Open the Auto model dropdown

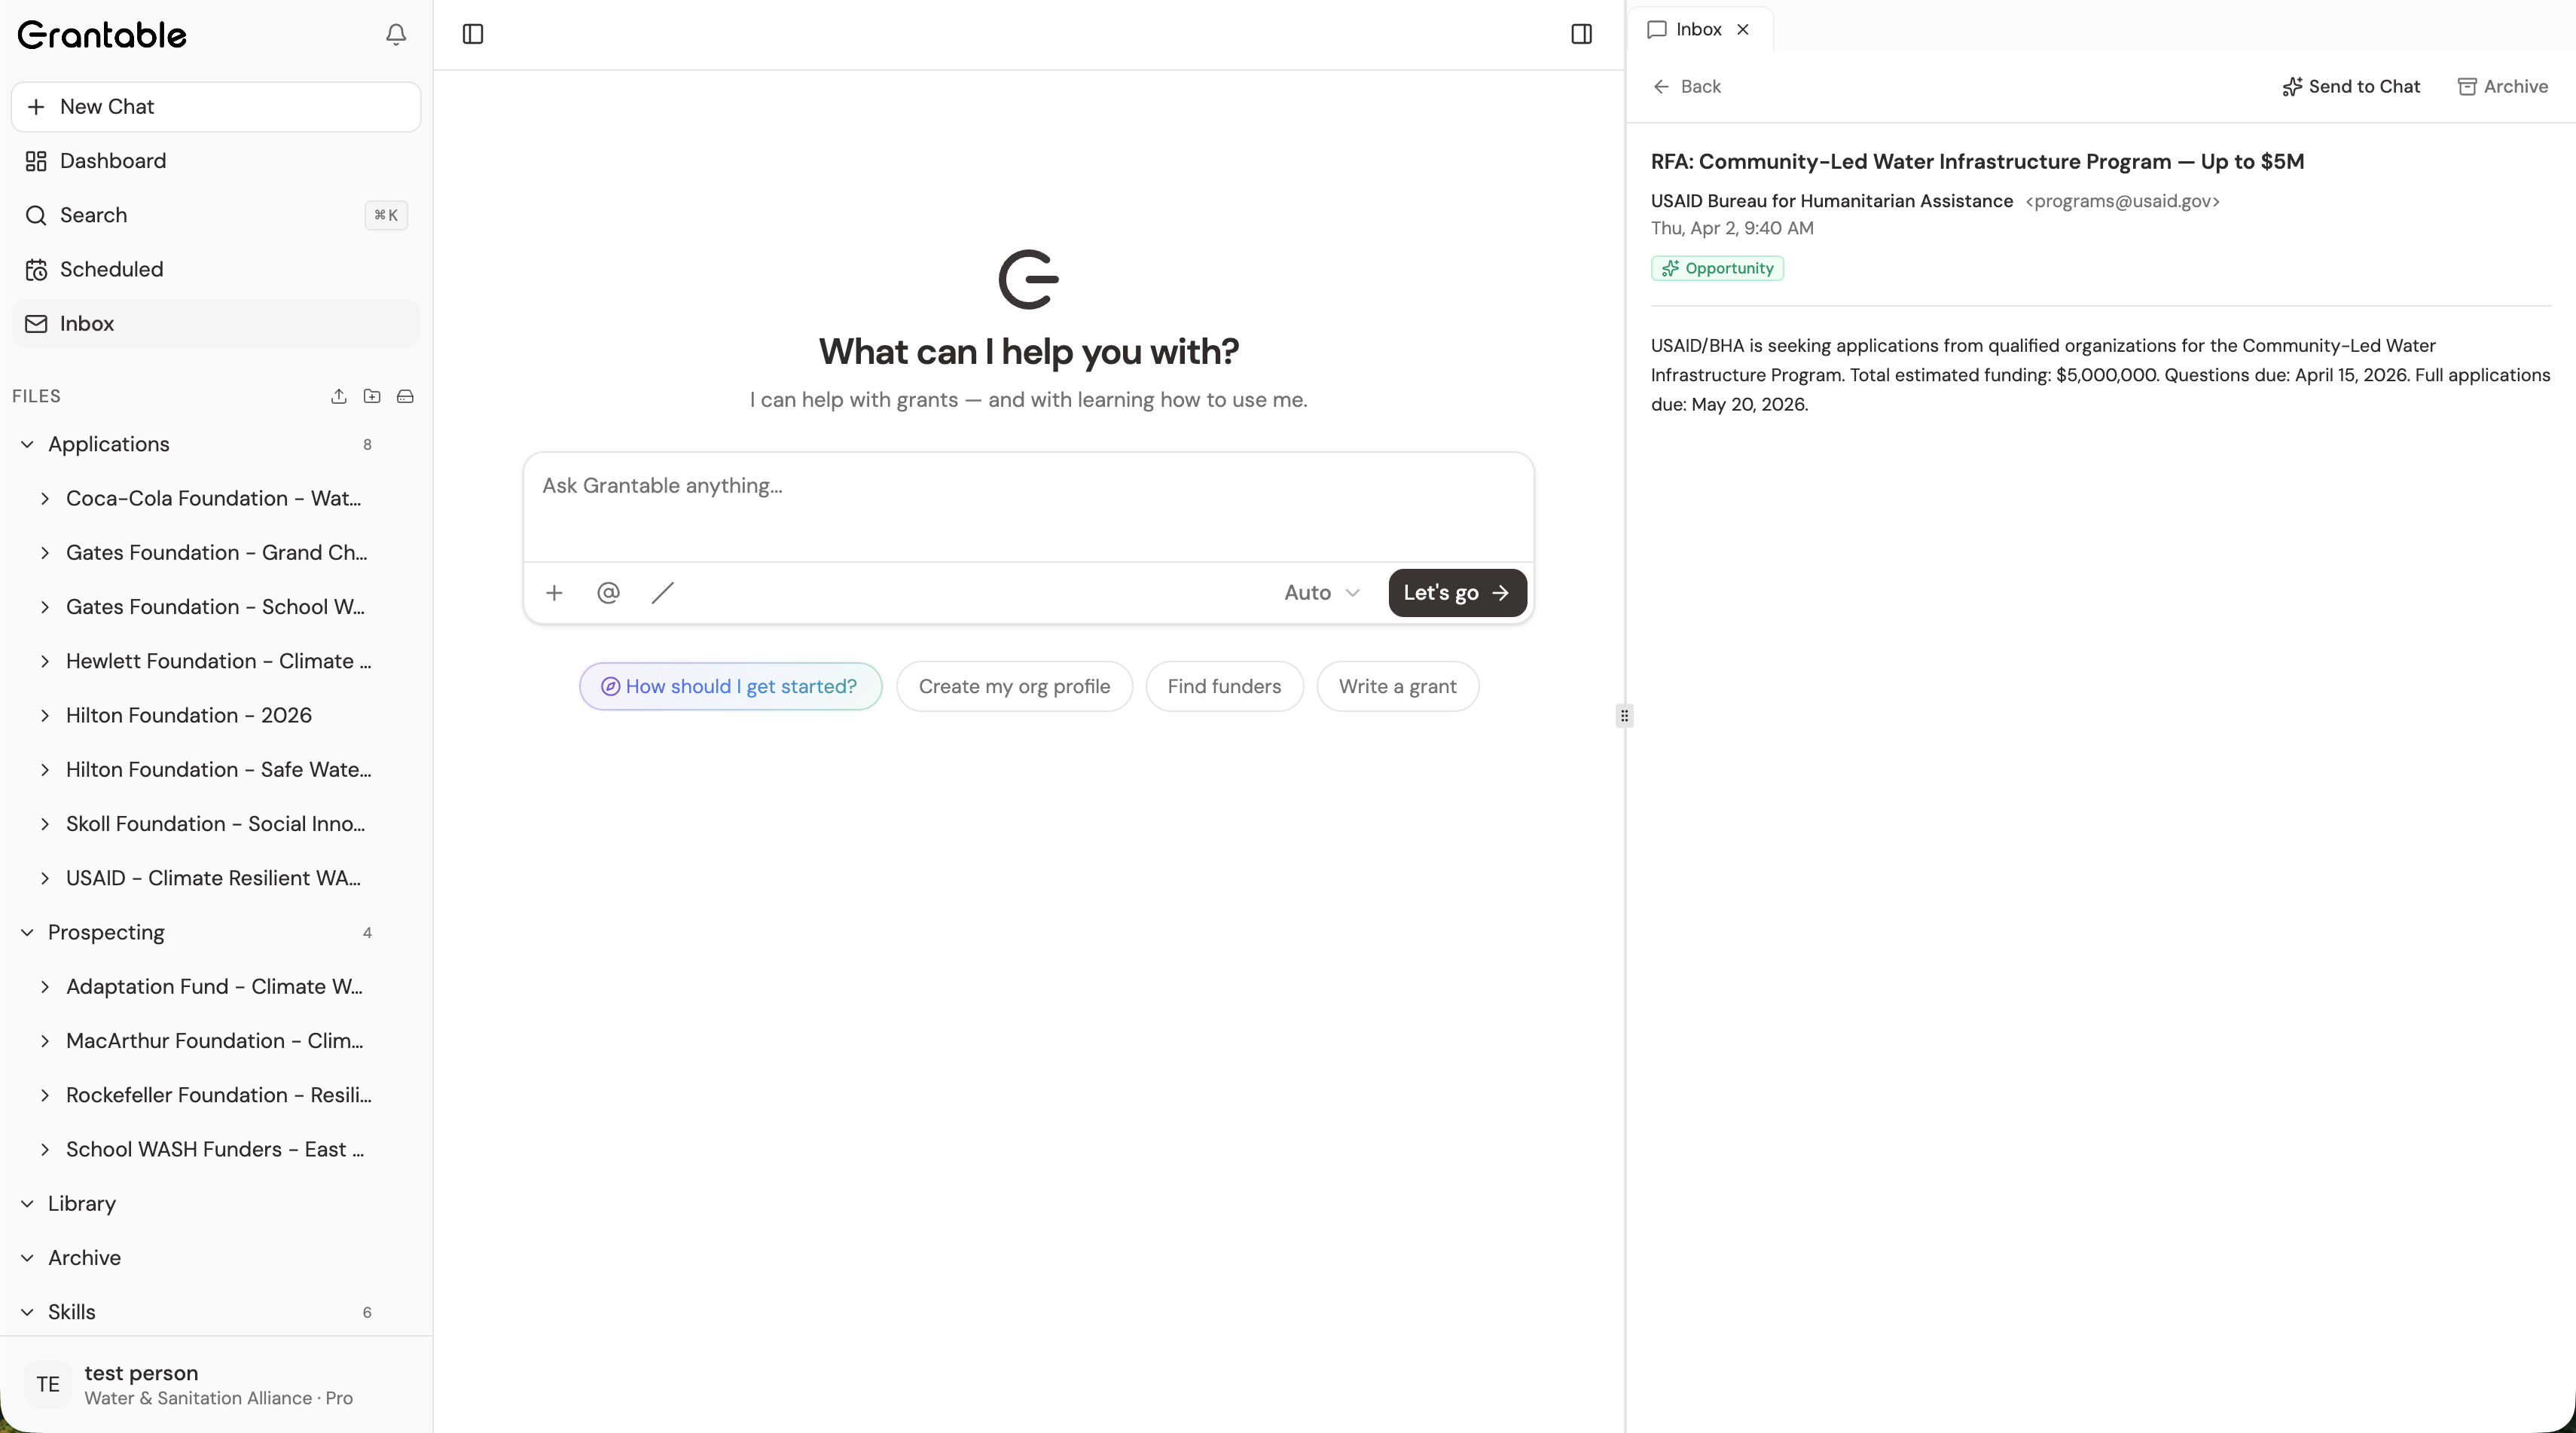(x=1321, y=592)
